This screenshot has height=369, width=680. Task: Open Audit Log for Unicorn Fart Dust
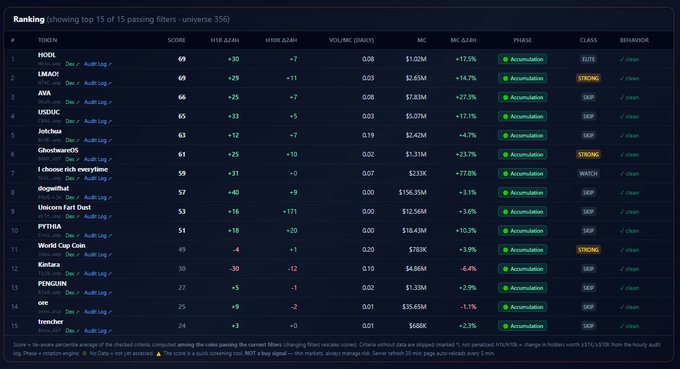pyautogui.click(x=98, y=217)
